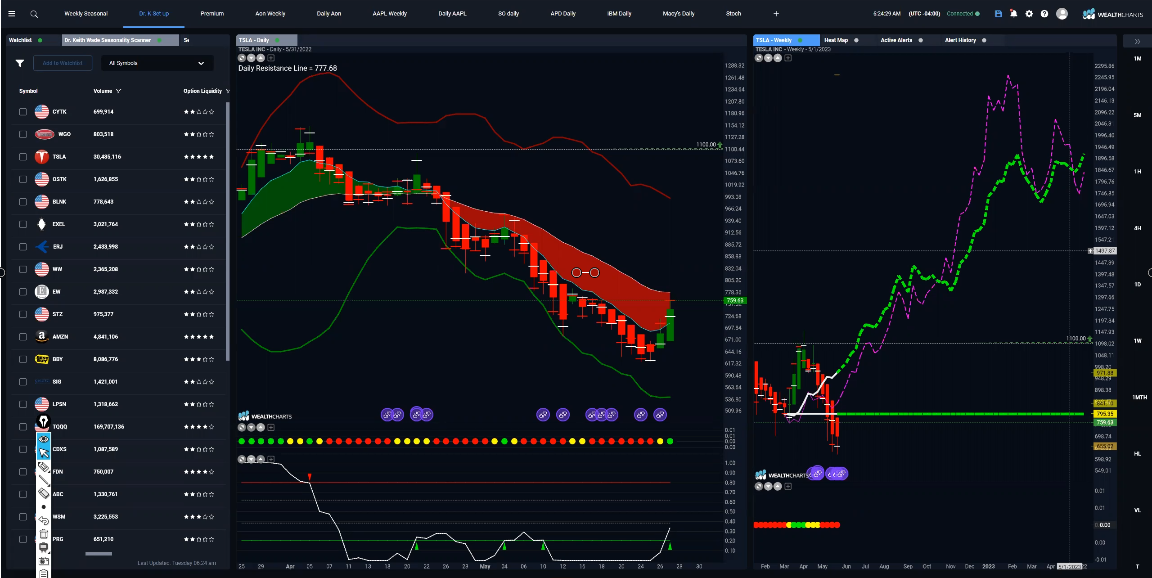Click the nib logo atop annotation toolbar
This screenshot has width=1152, height=578.
43,422
